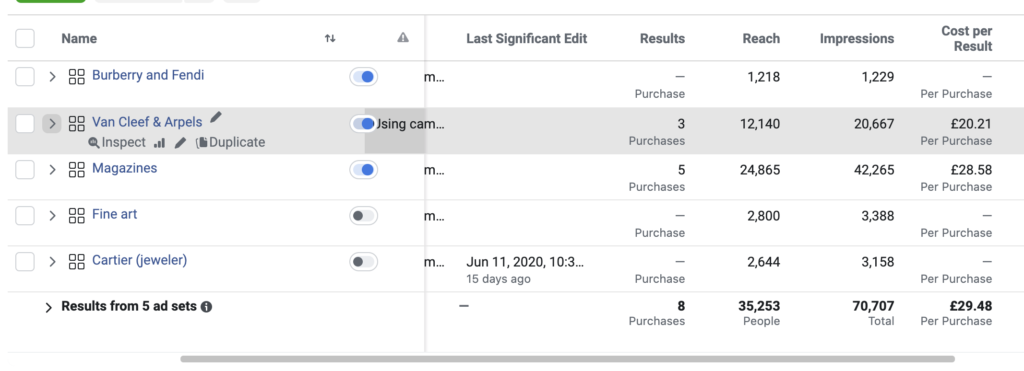Check the Burberry and Fendi row checkbox

click(x=25, y=77)
